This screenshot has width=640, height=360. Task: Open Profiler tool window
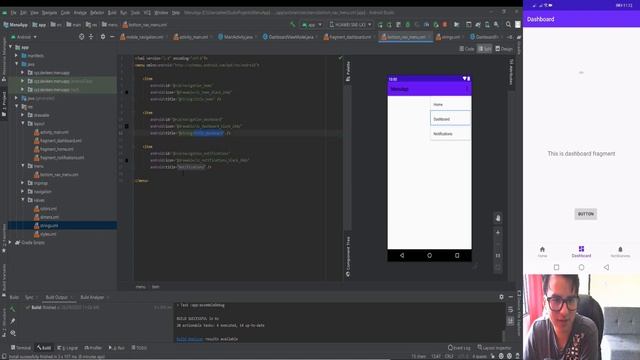pyautogui.click(x=93, y=348)
